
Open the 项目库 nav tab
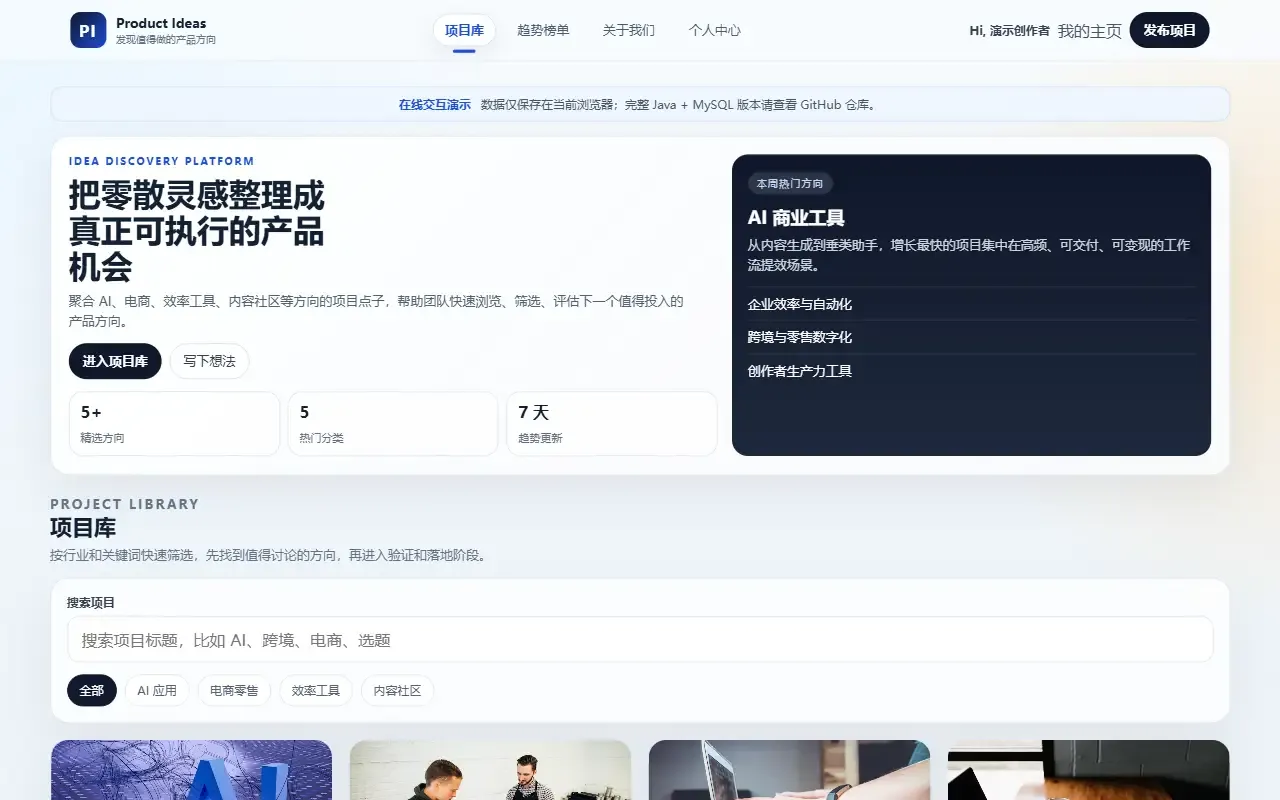tap(464, 30)
